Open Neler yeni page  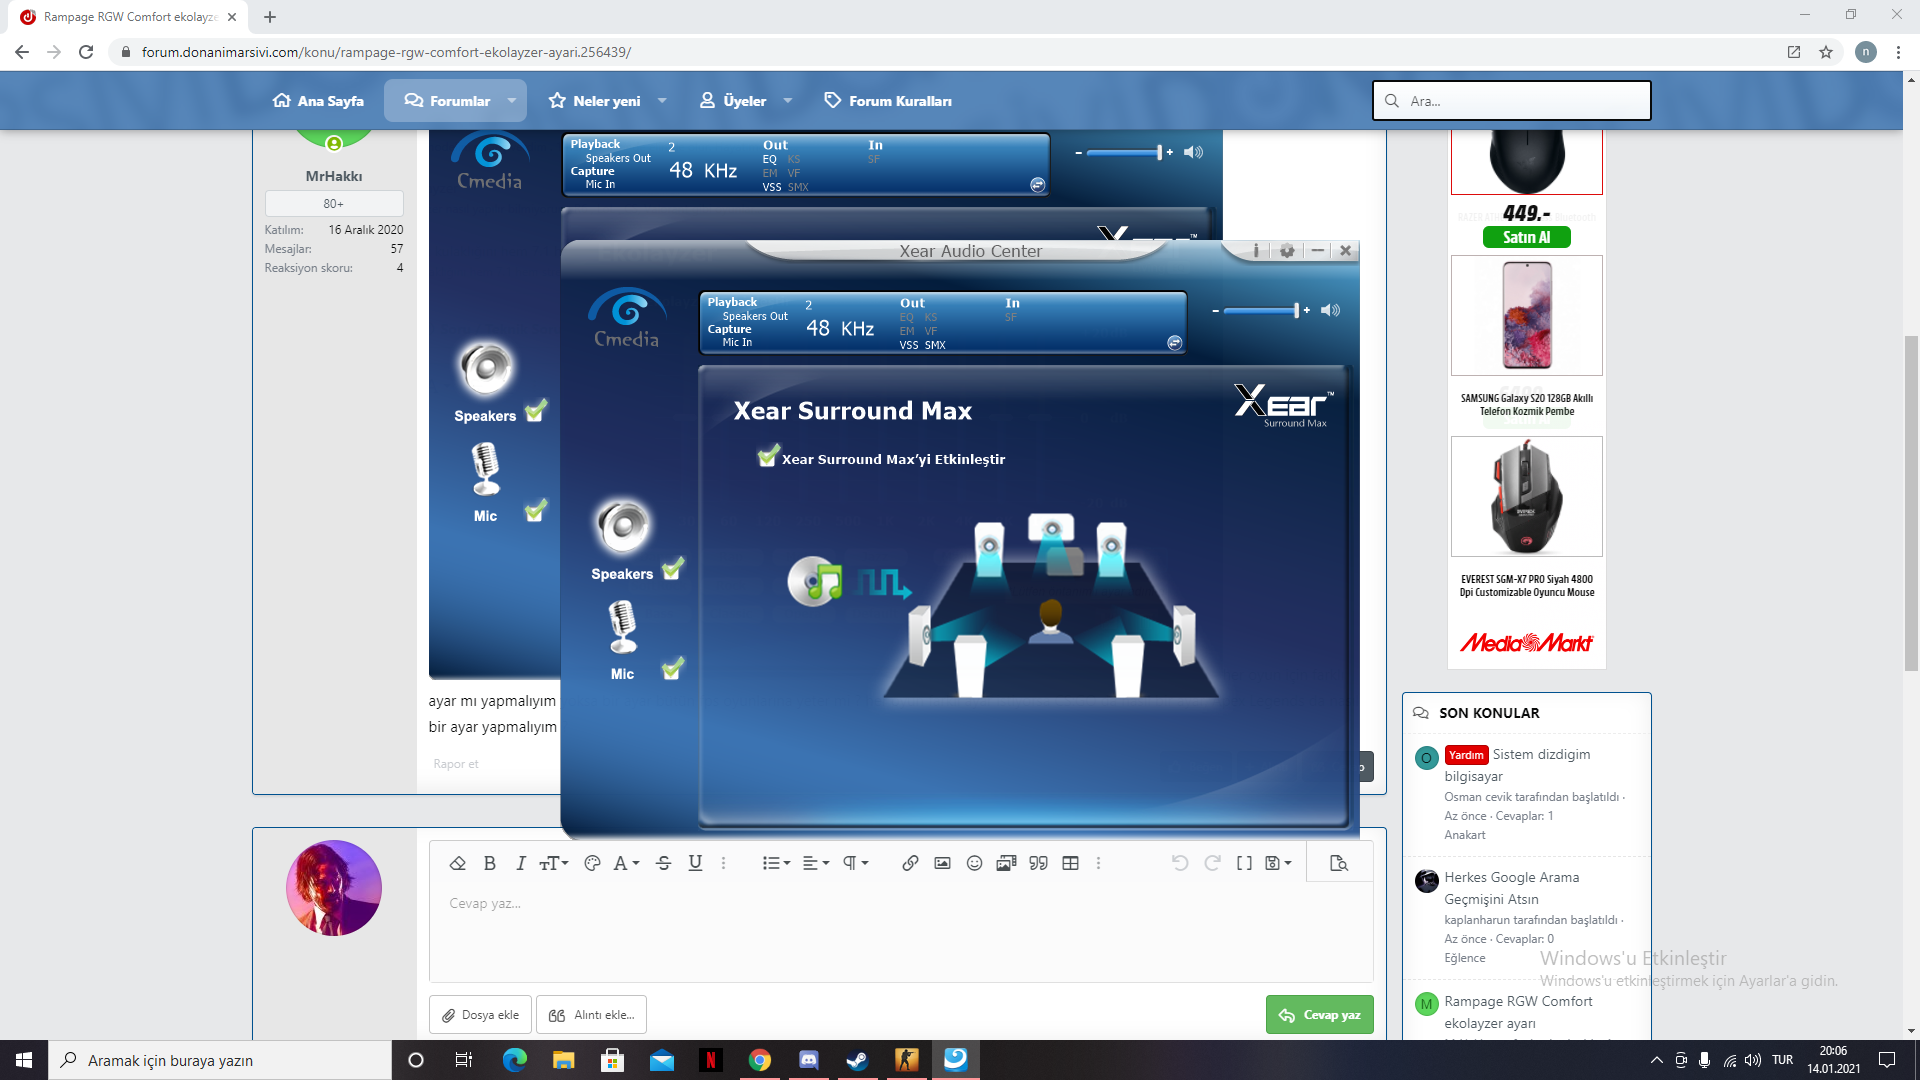pos(594,101)
